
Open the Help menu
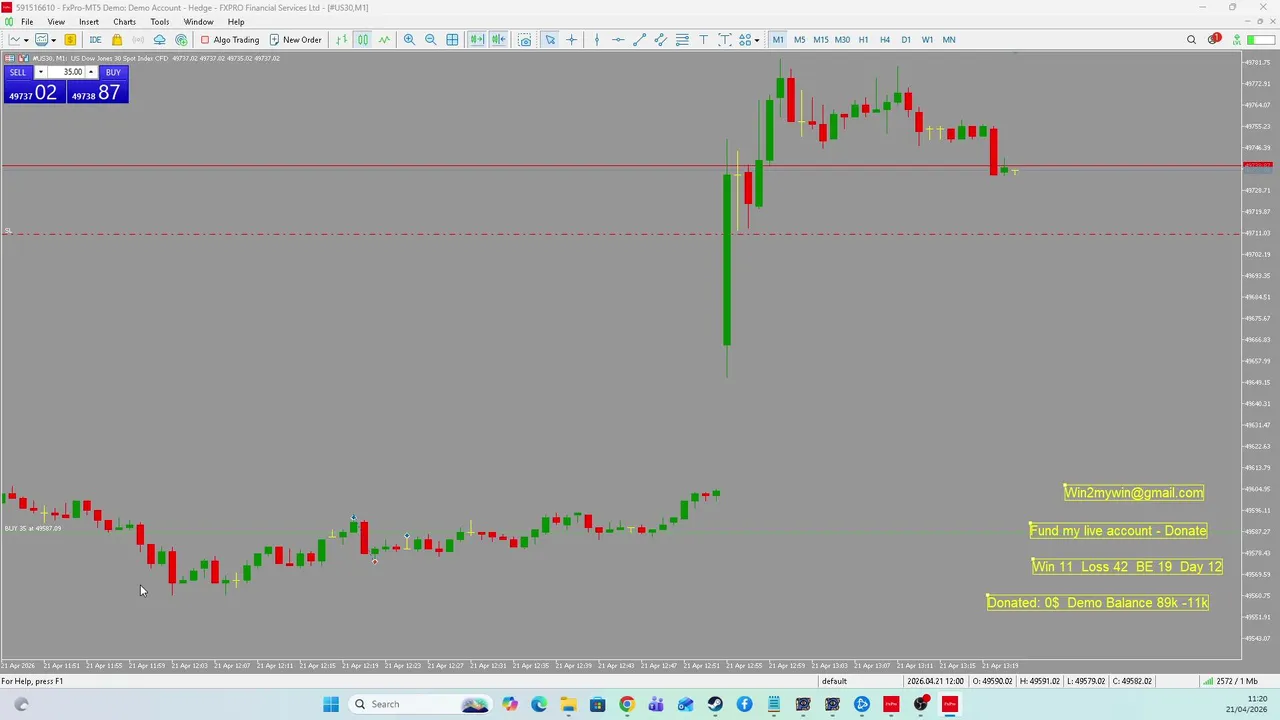236,22
